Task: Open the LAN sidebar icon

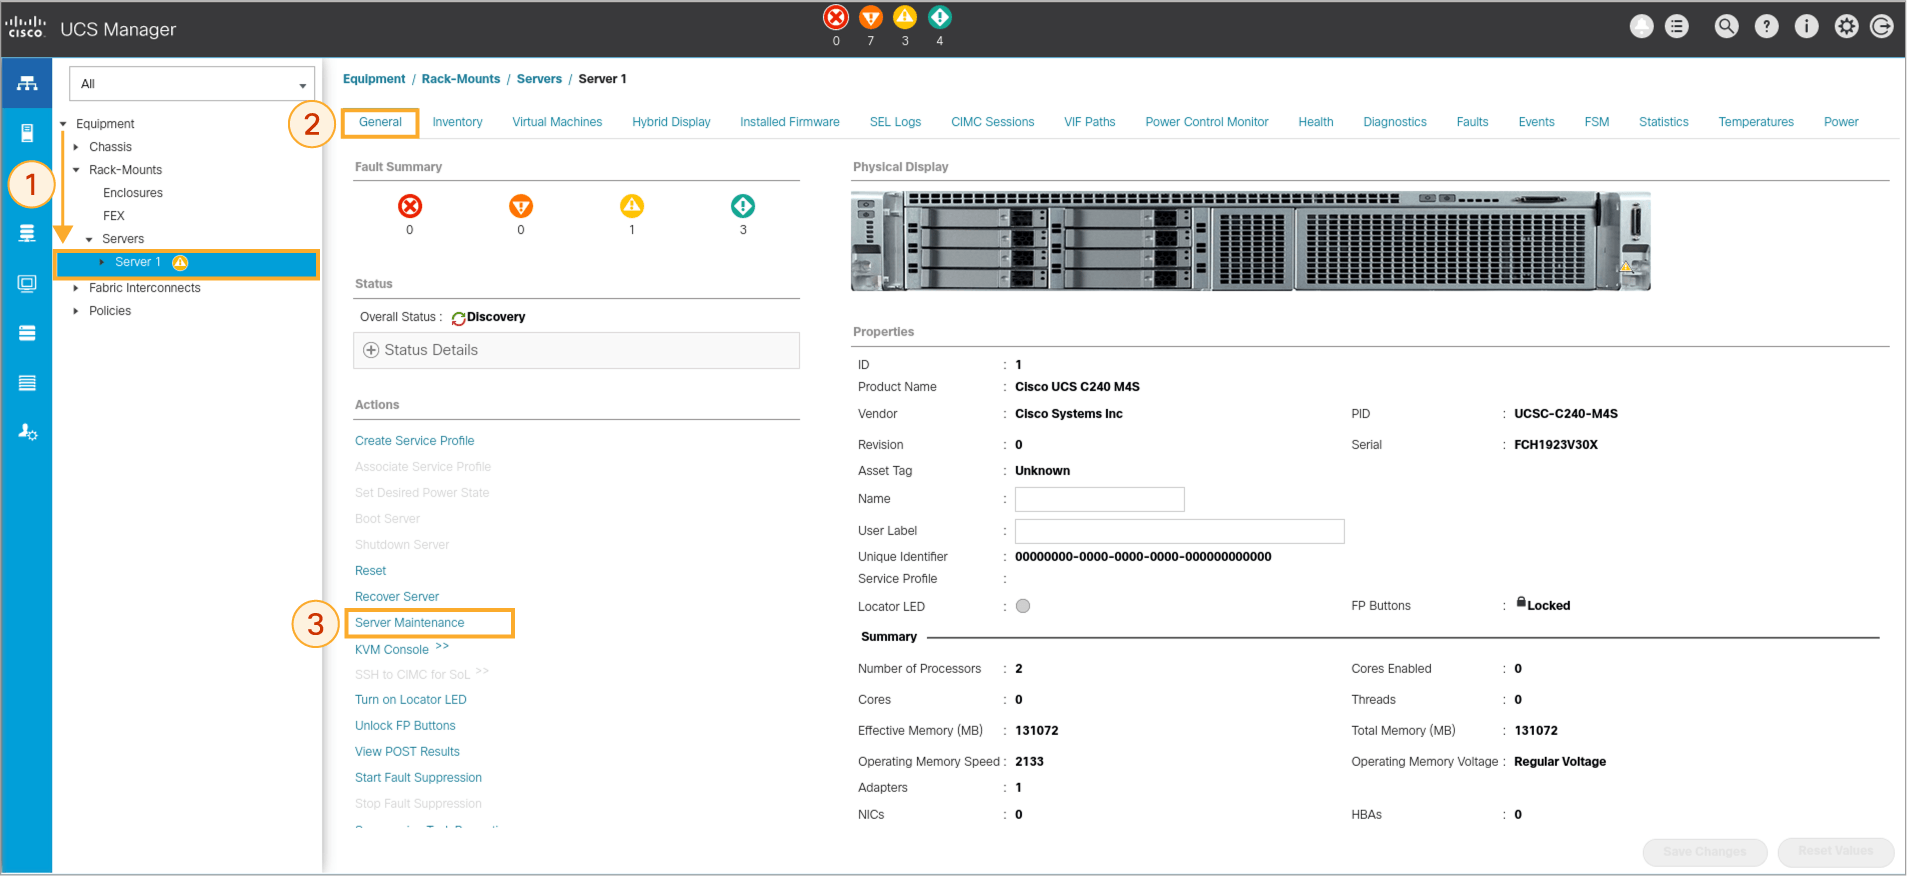Action: click(x=27, y=233)
